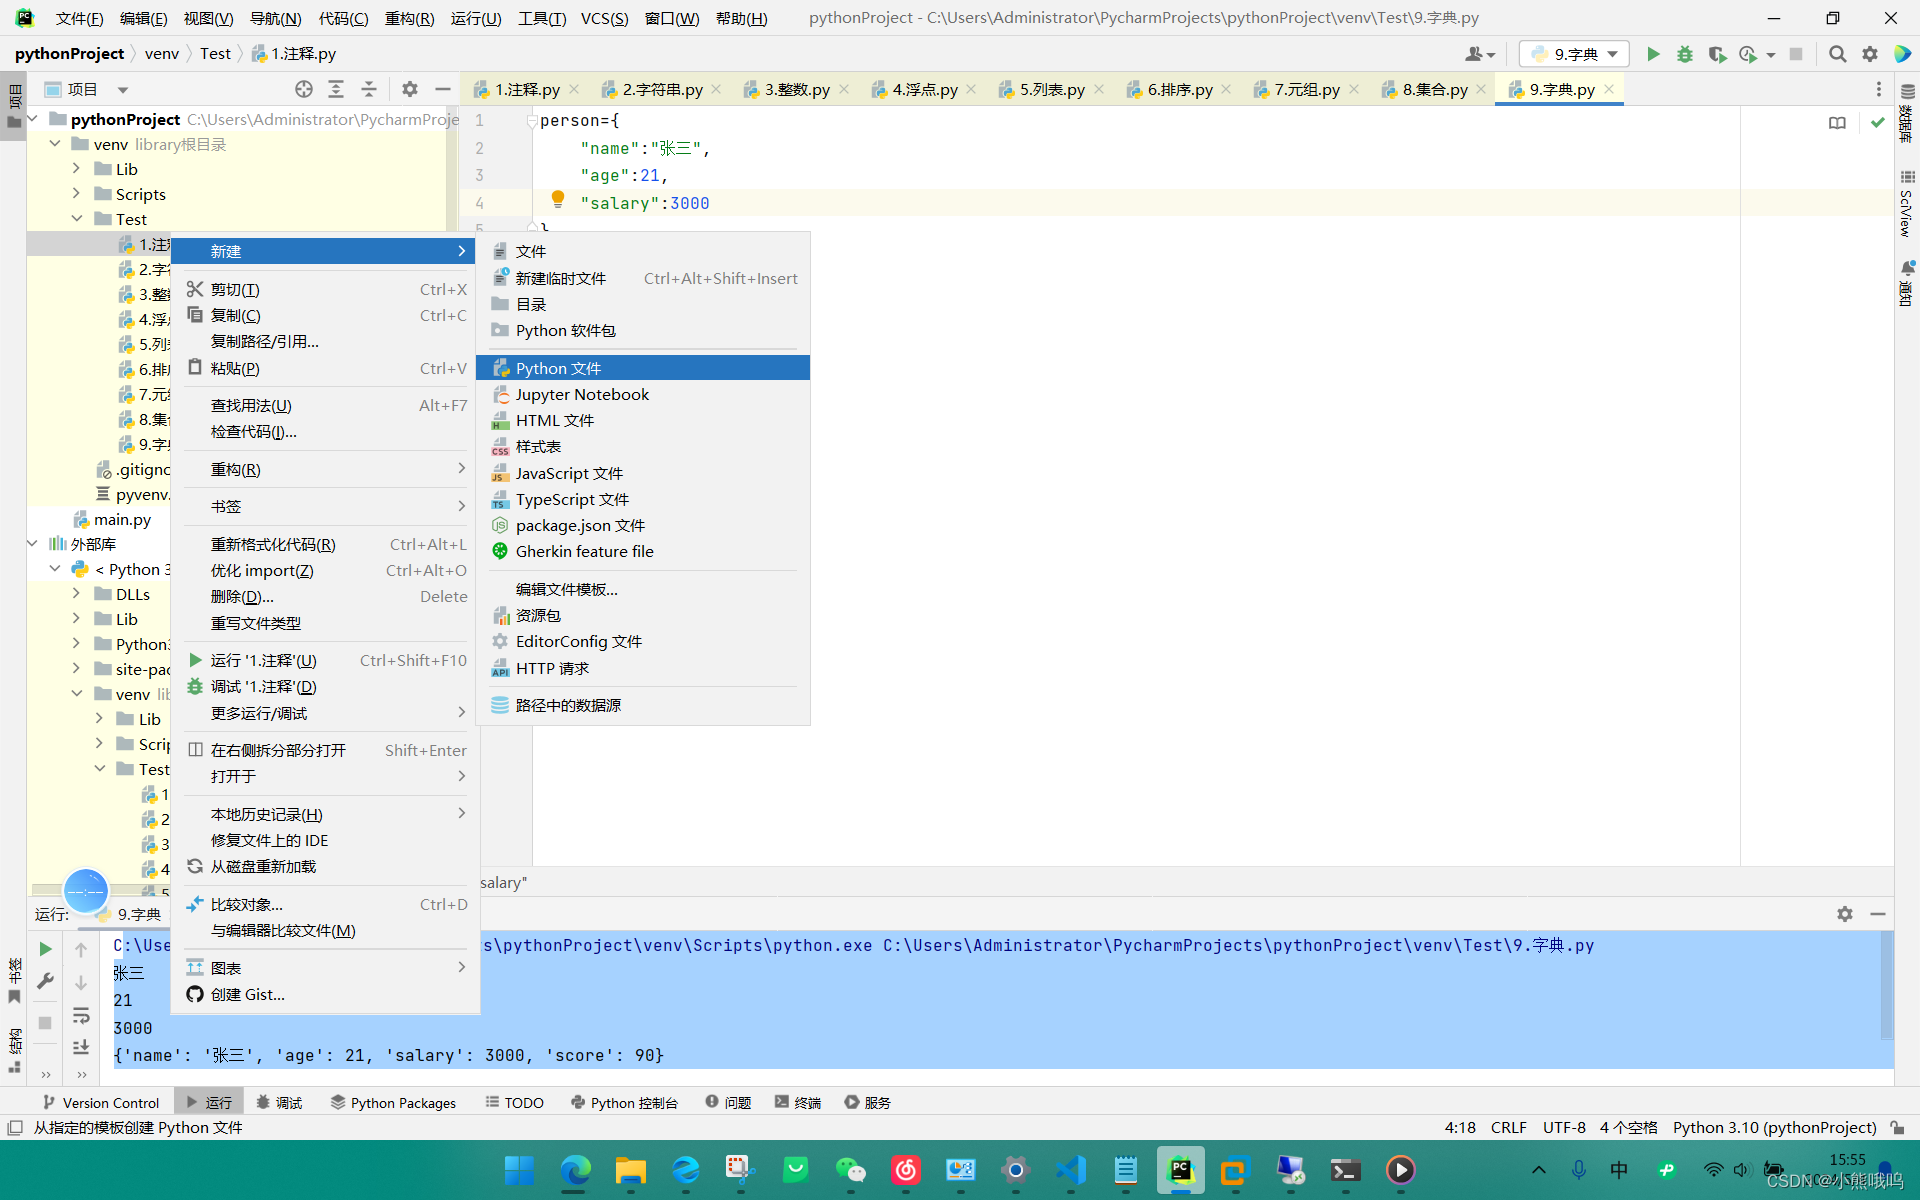Screen dimensions: 1920x1200
Task: Click the green Run button in toolbar
Action: coord(1653,54)
